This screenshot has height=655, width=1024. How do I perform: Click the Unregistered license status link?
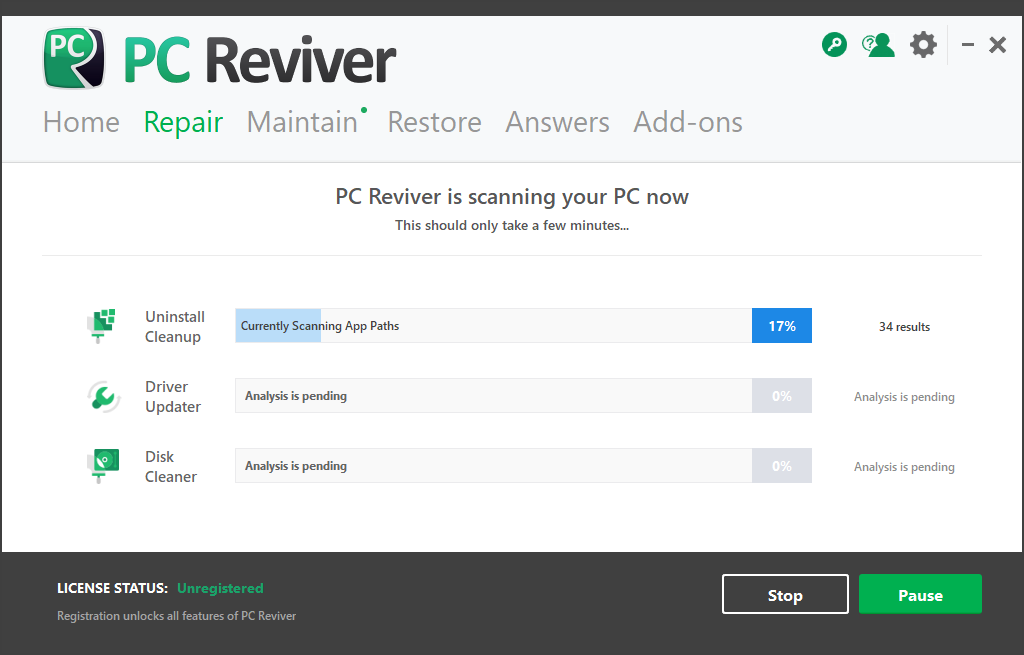pos(220,588)
